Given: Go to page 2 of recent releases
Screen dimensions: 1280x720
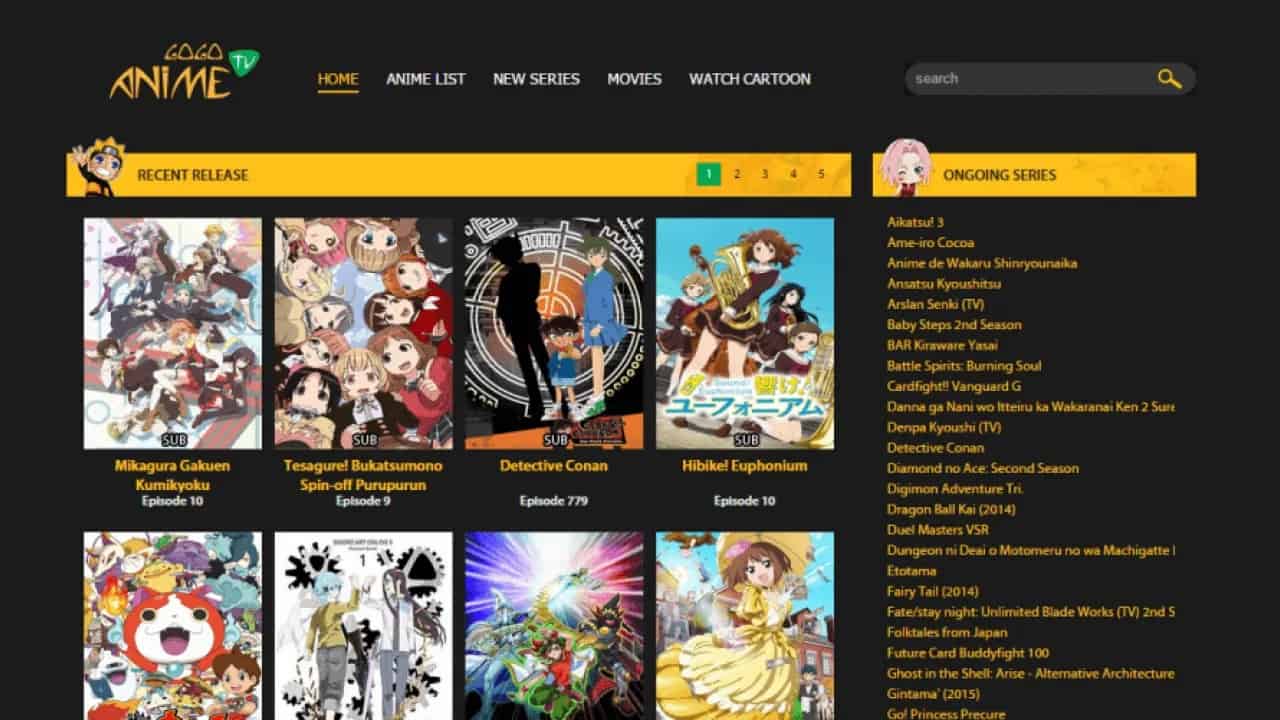Looking at the screenshot, I should point(737,174).
